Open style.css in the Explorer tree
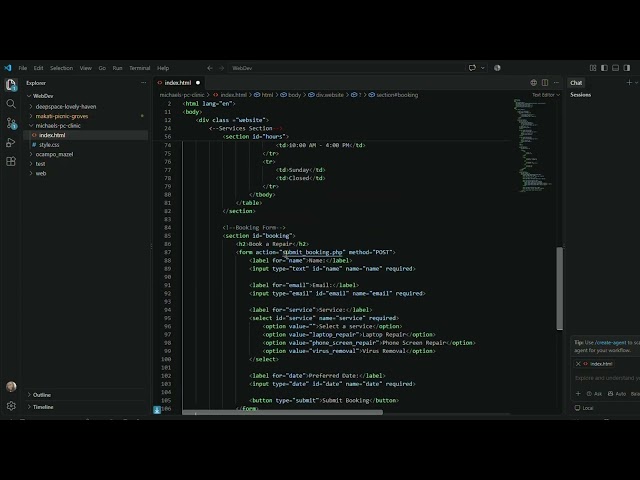 (x=49, y=144)
